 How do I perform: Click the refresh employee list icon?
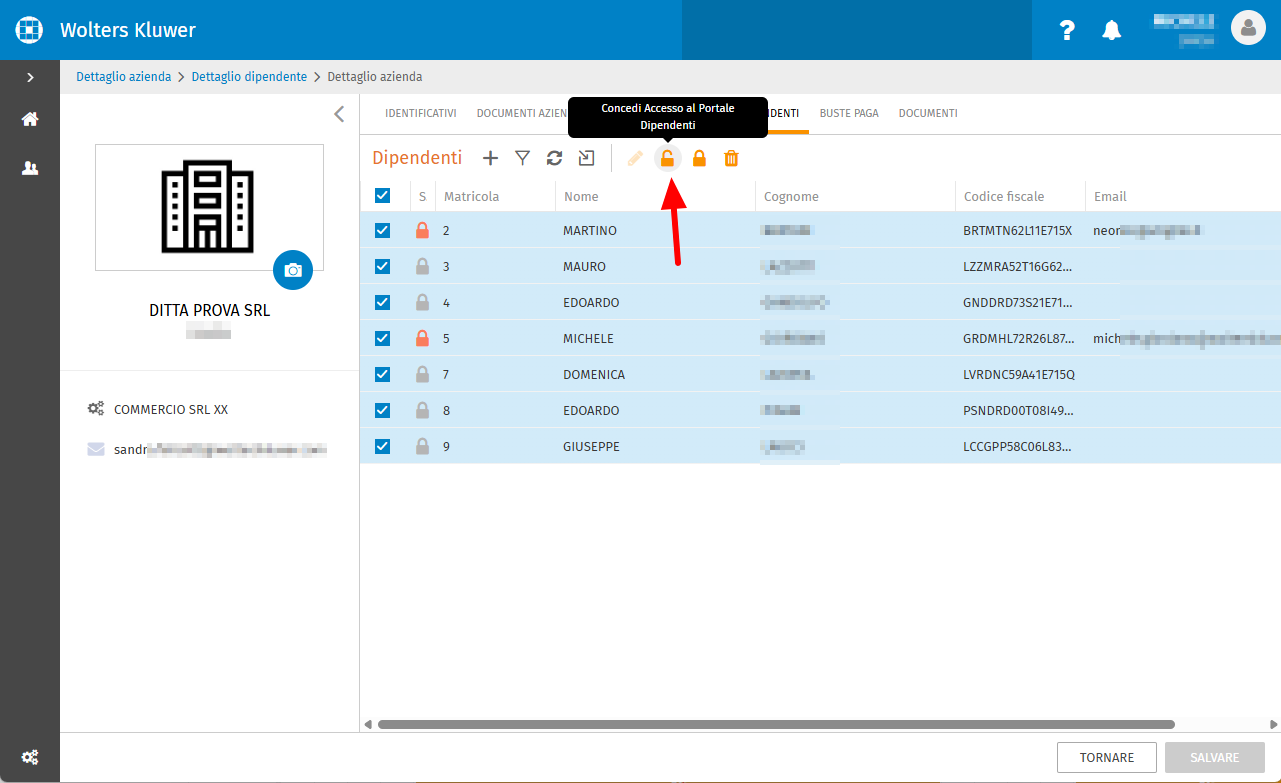554,158
